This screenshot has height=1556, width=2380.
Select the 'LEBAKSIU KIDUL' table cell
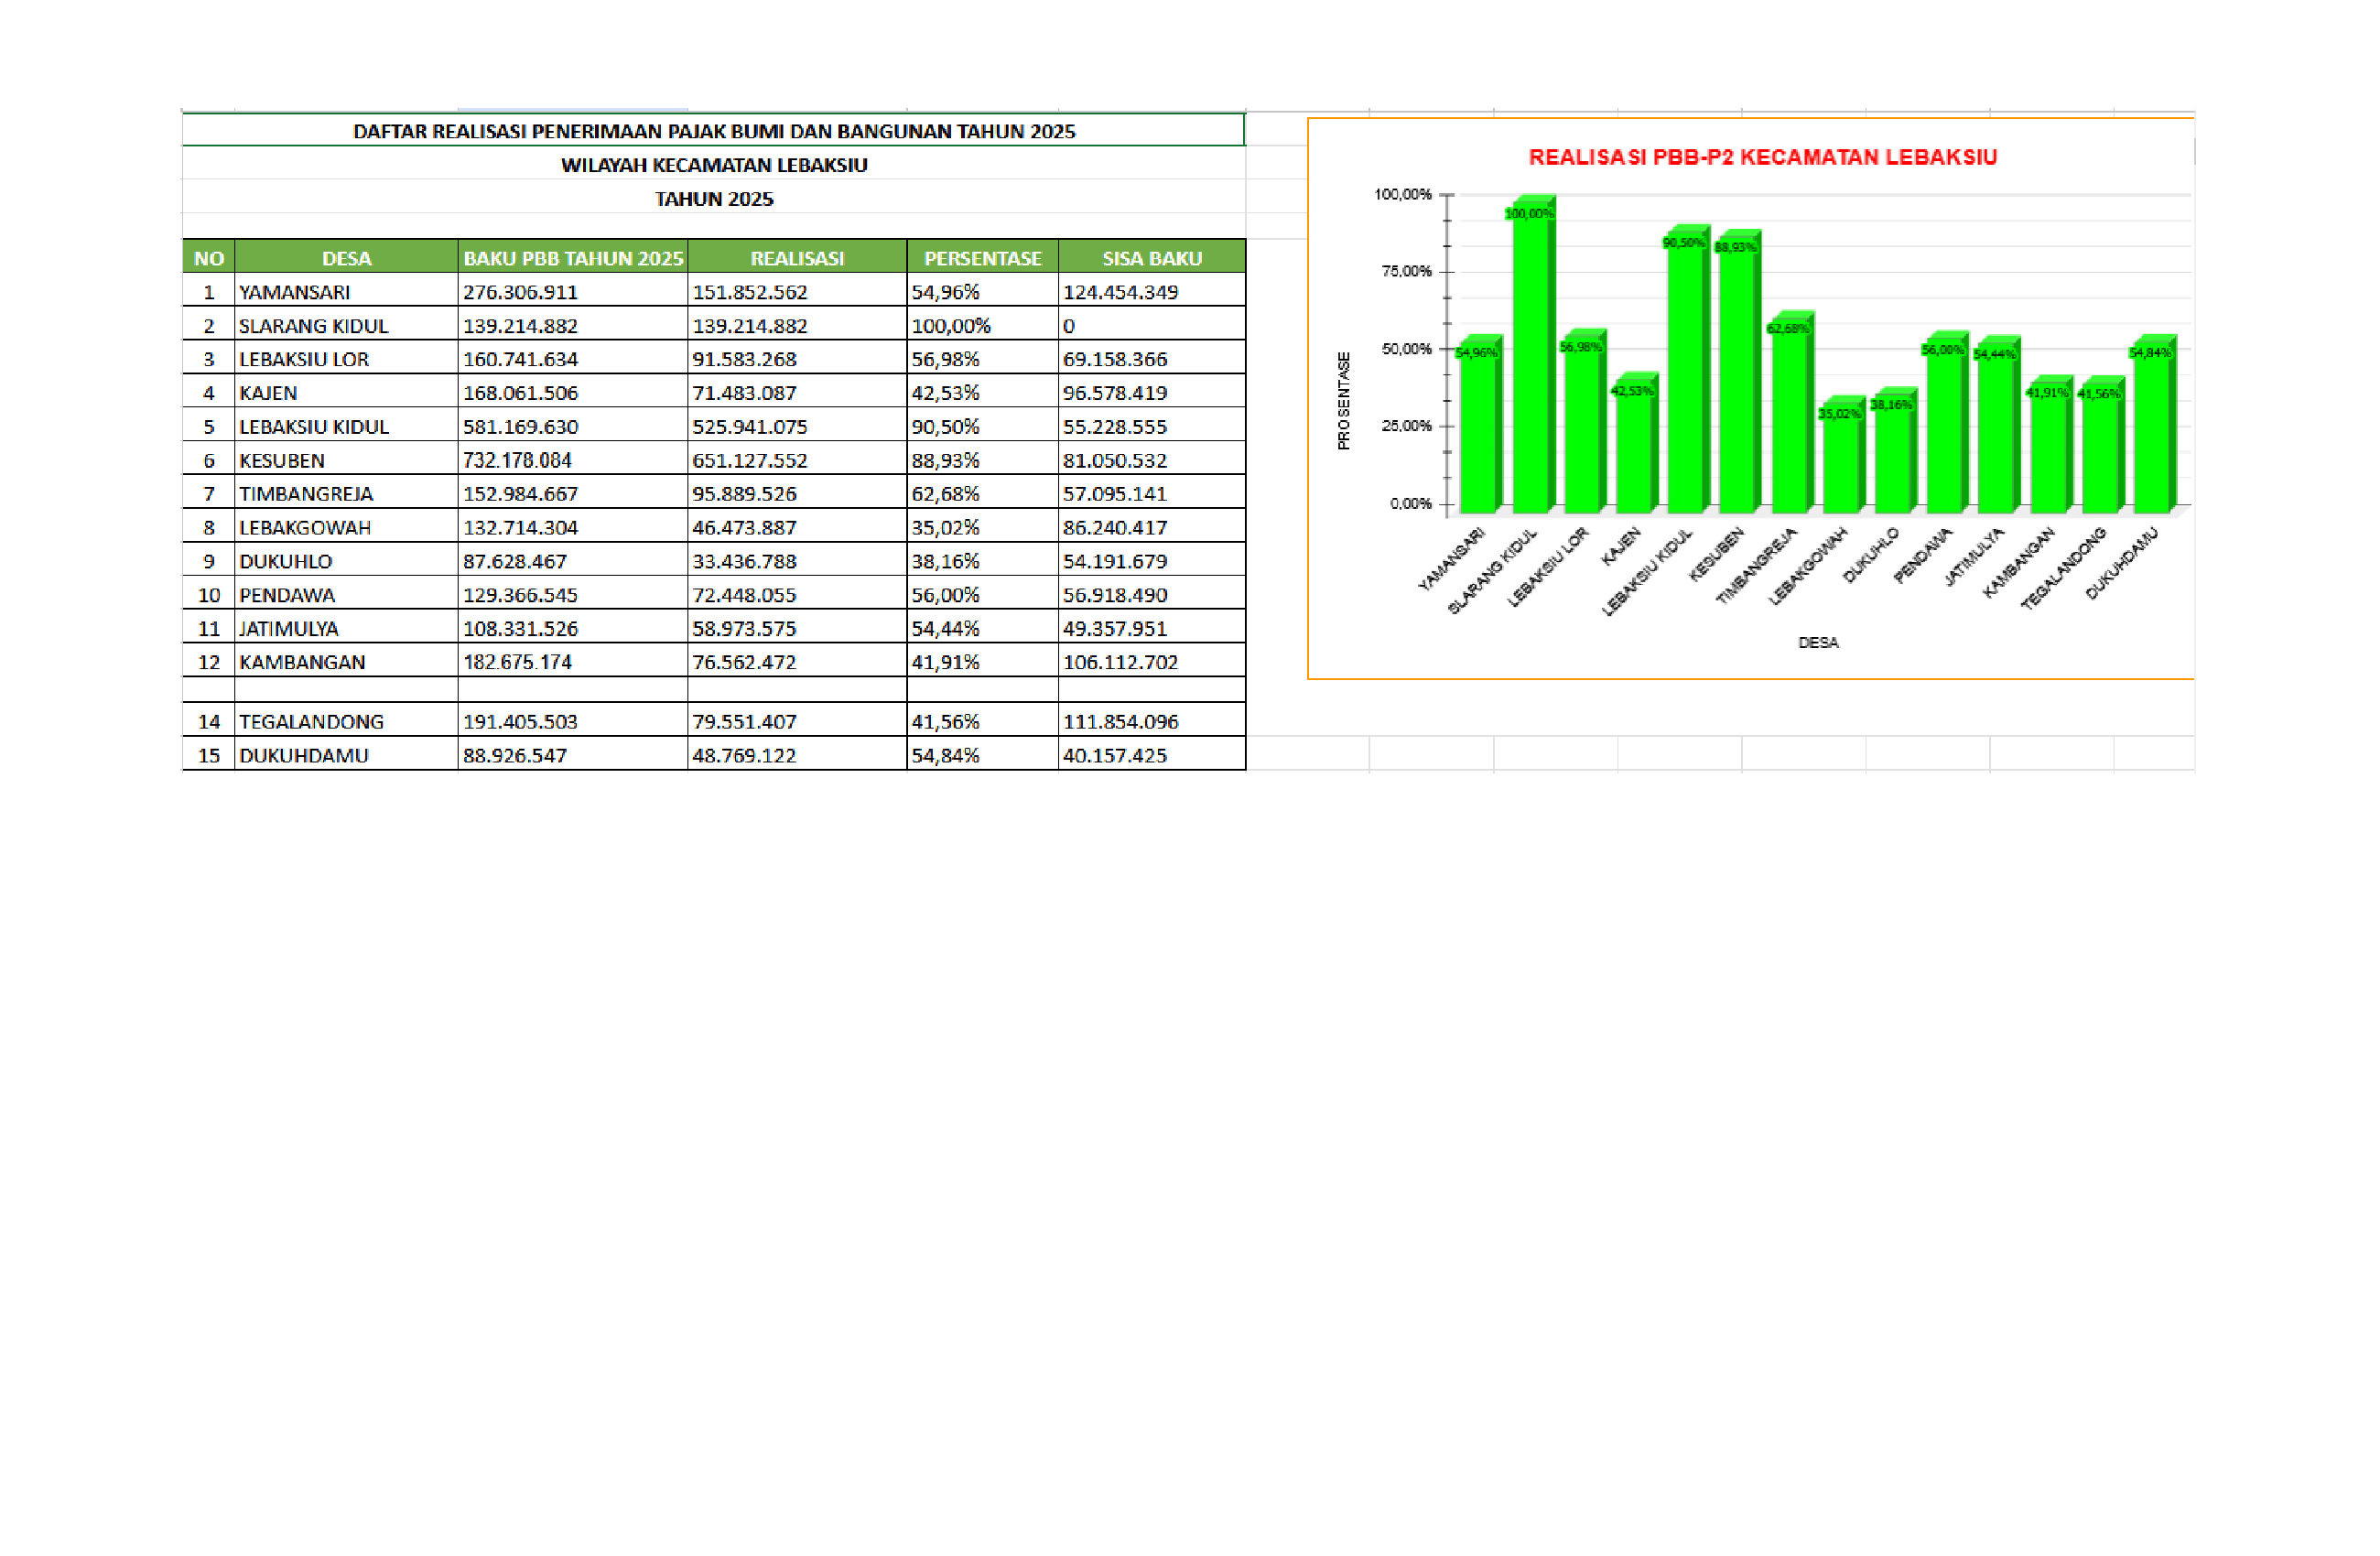pyautogui.click(x=346, y=426)
